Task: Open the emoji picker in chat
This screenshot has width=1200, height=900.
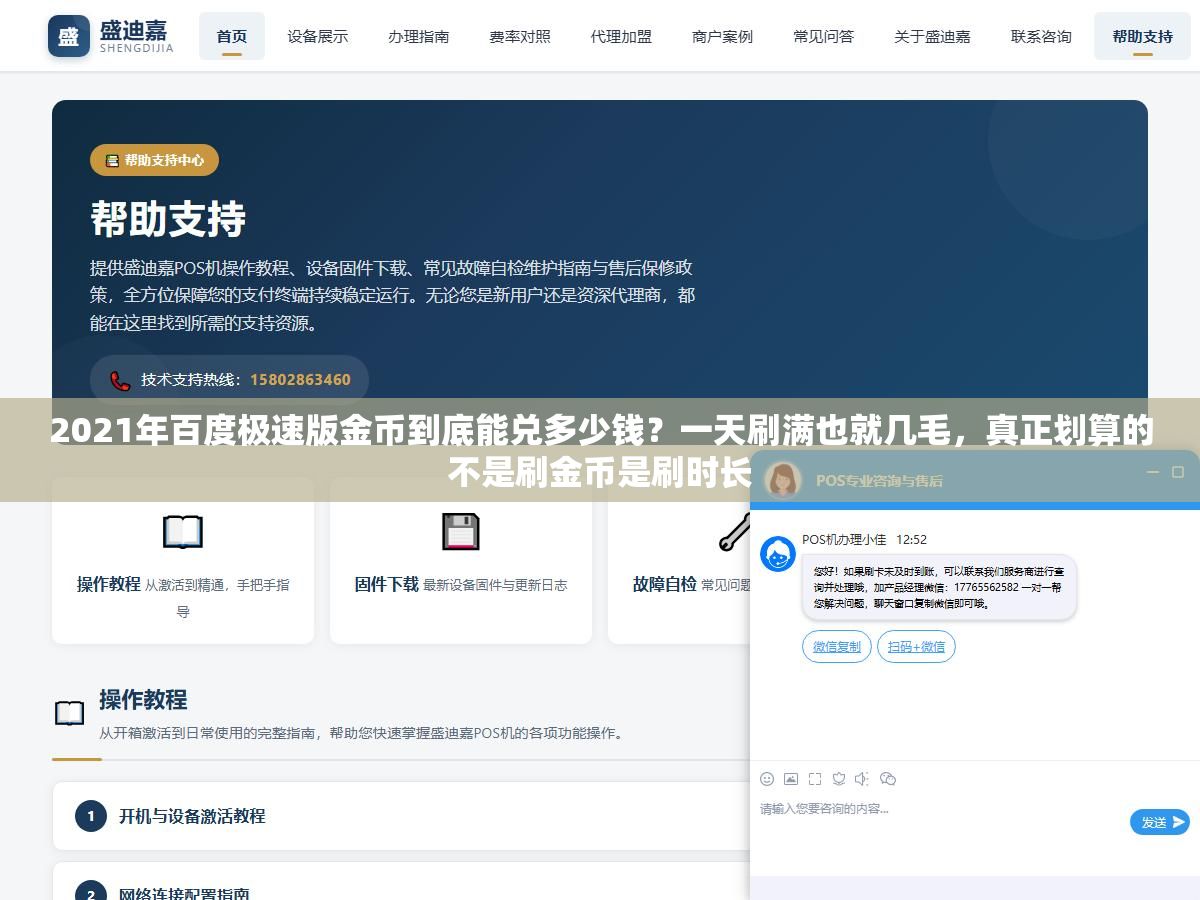Action: 767,779
